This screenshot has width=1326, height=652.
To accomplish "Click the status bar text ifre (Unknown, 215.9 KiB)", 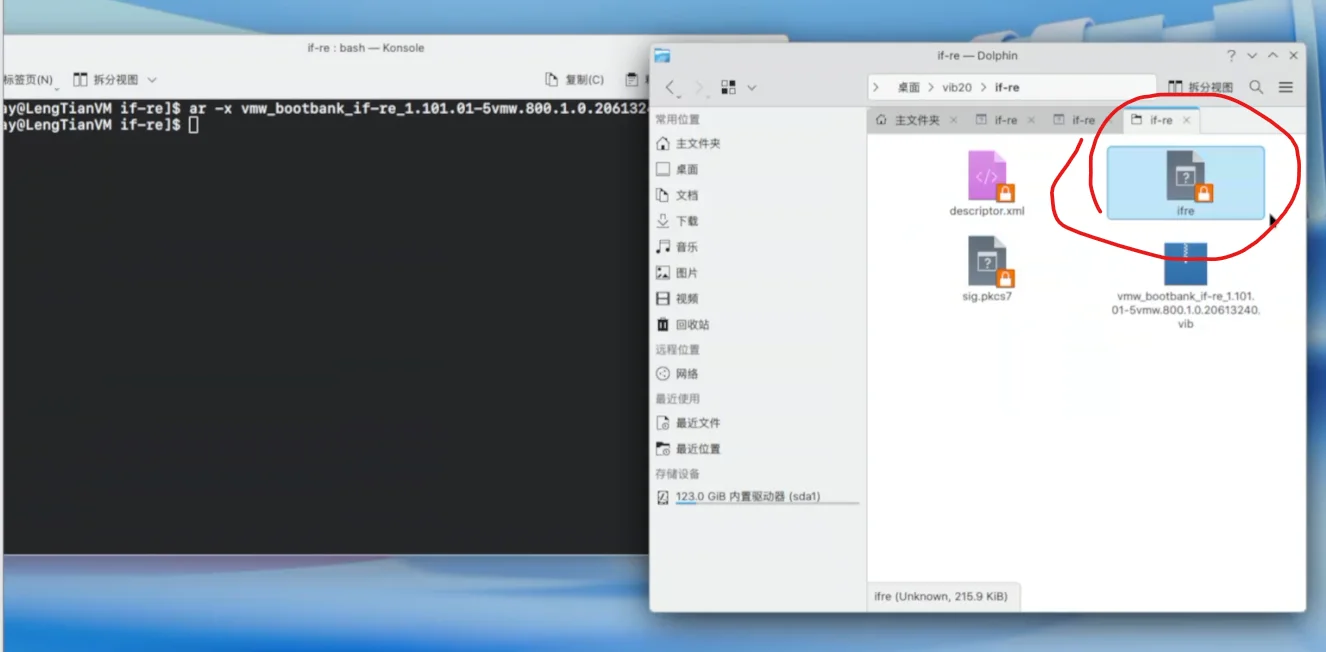I will coord(941,597).
